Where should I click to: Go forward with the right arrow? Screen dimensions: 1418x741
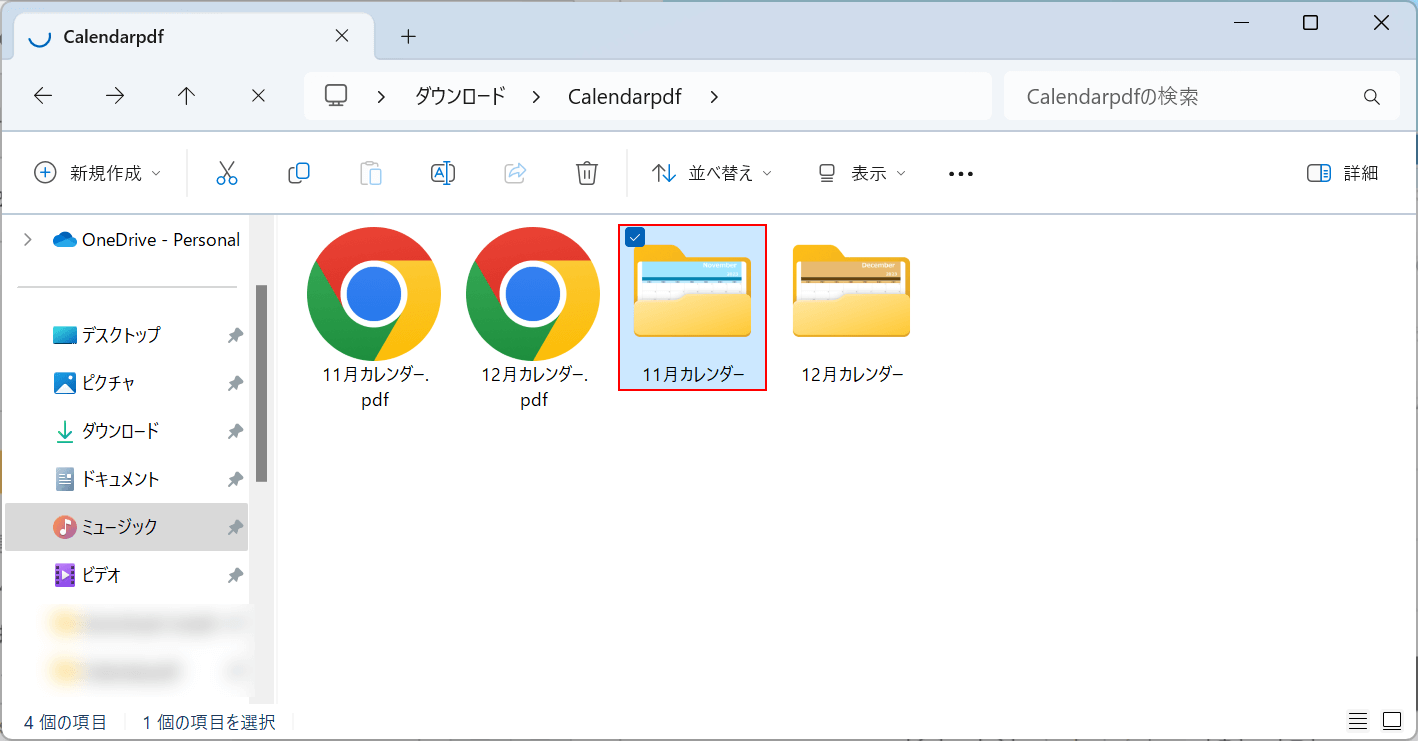(x=115, y=96)
